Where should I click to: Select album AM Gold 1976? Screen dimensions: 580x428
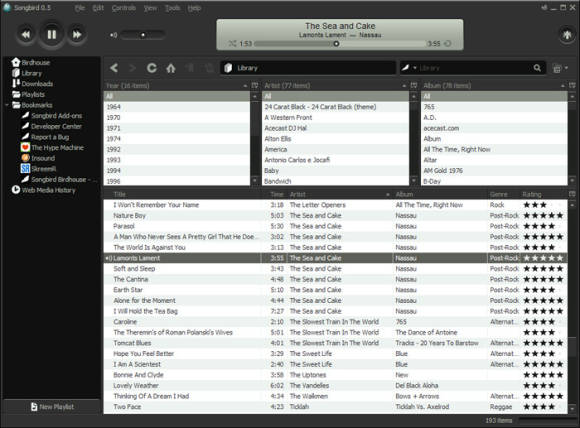pos(494,171)
